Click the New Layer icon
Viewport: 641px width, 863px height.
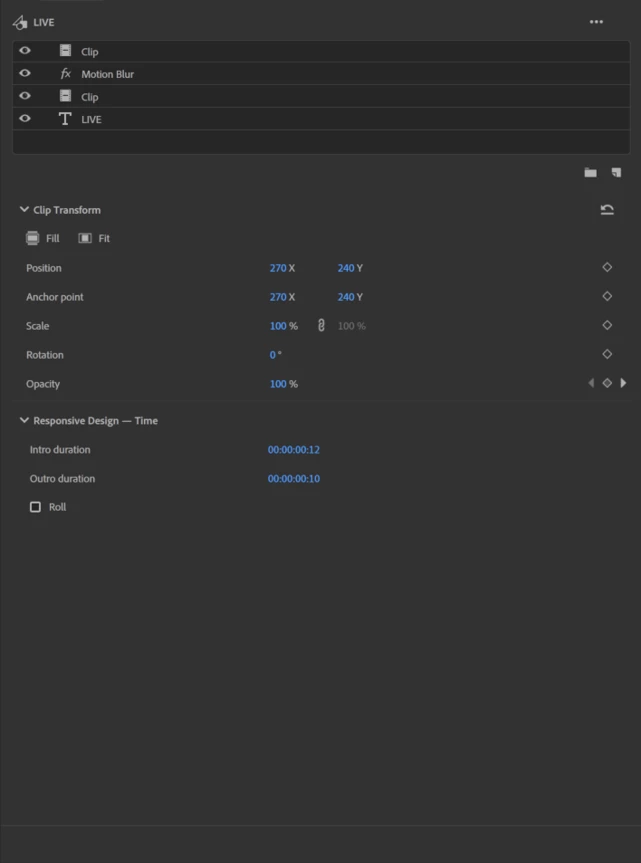pyautogui.click(x=616, y=173)
